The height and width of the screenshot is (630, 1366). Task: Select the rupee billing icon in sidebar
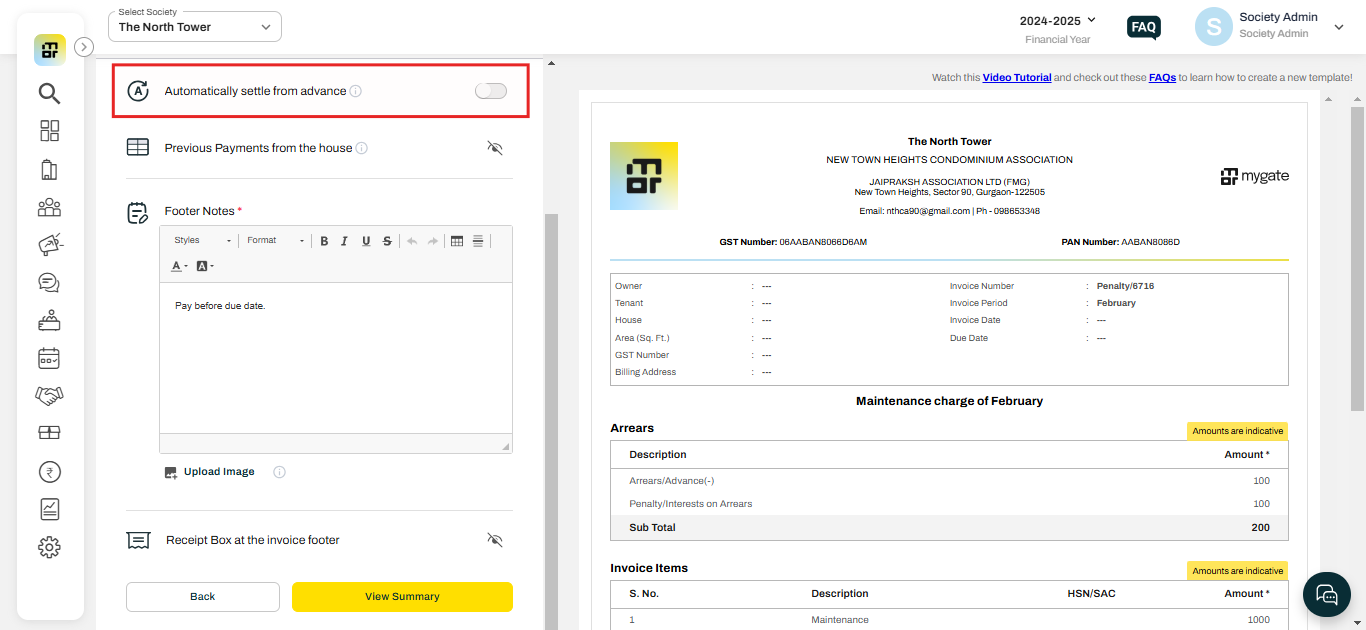49,471
